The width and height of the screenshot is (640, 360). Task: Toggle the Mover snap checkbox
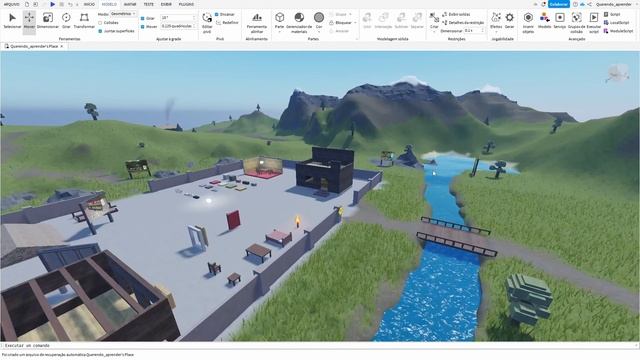click(142, 27)
